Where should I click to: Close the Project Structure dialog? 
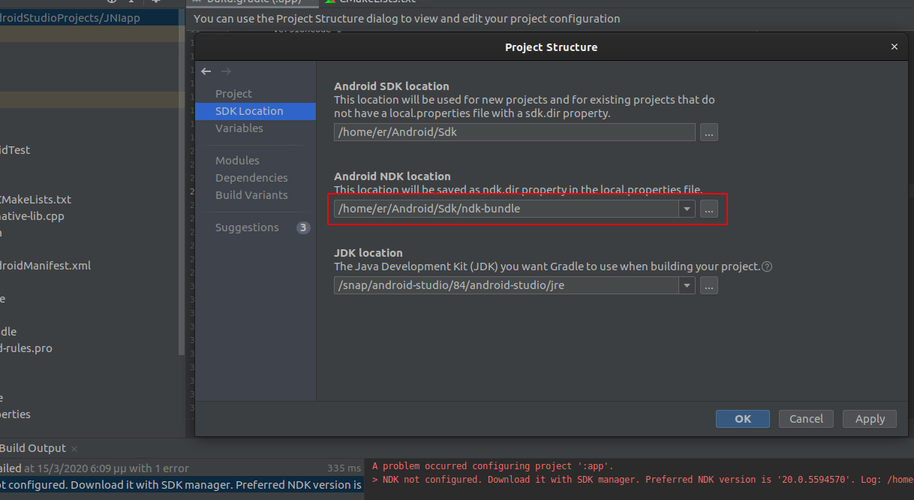tap(894, 47)
